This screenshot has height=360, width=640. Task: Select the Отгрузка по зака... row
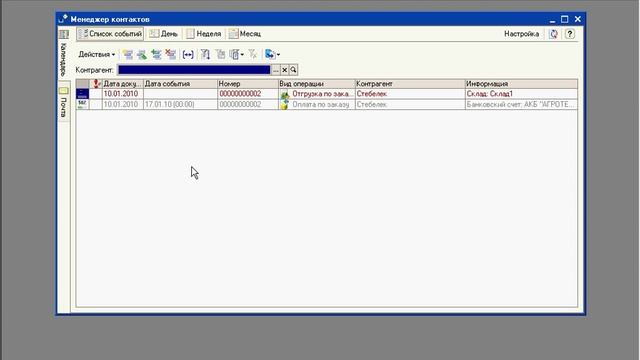point(327,94)
